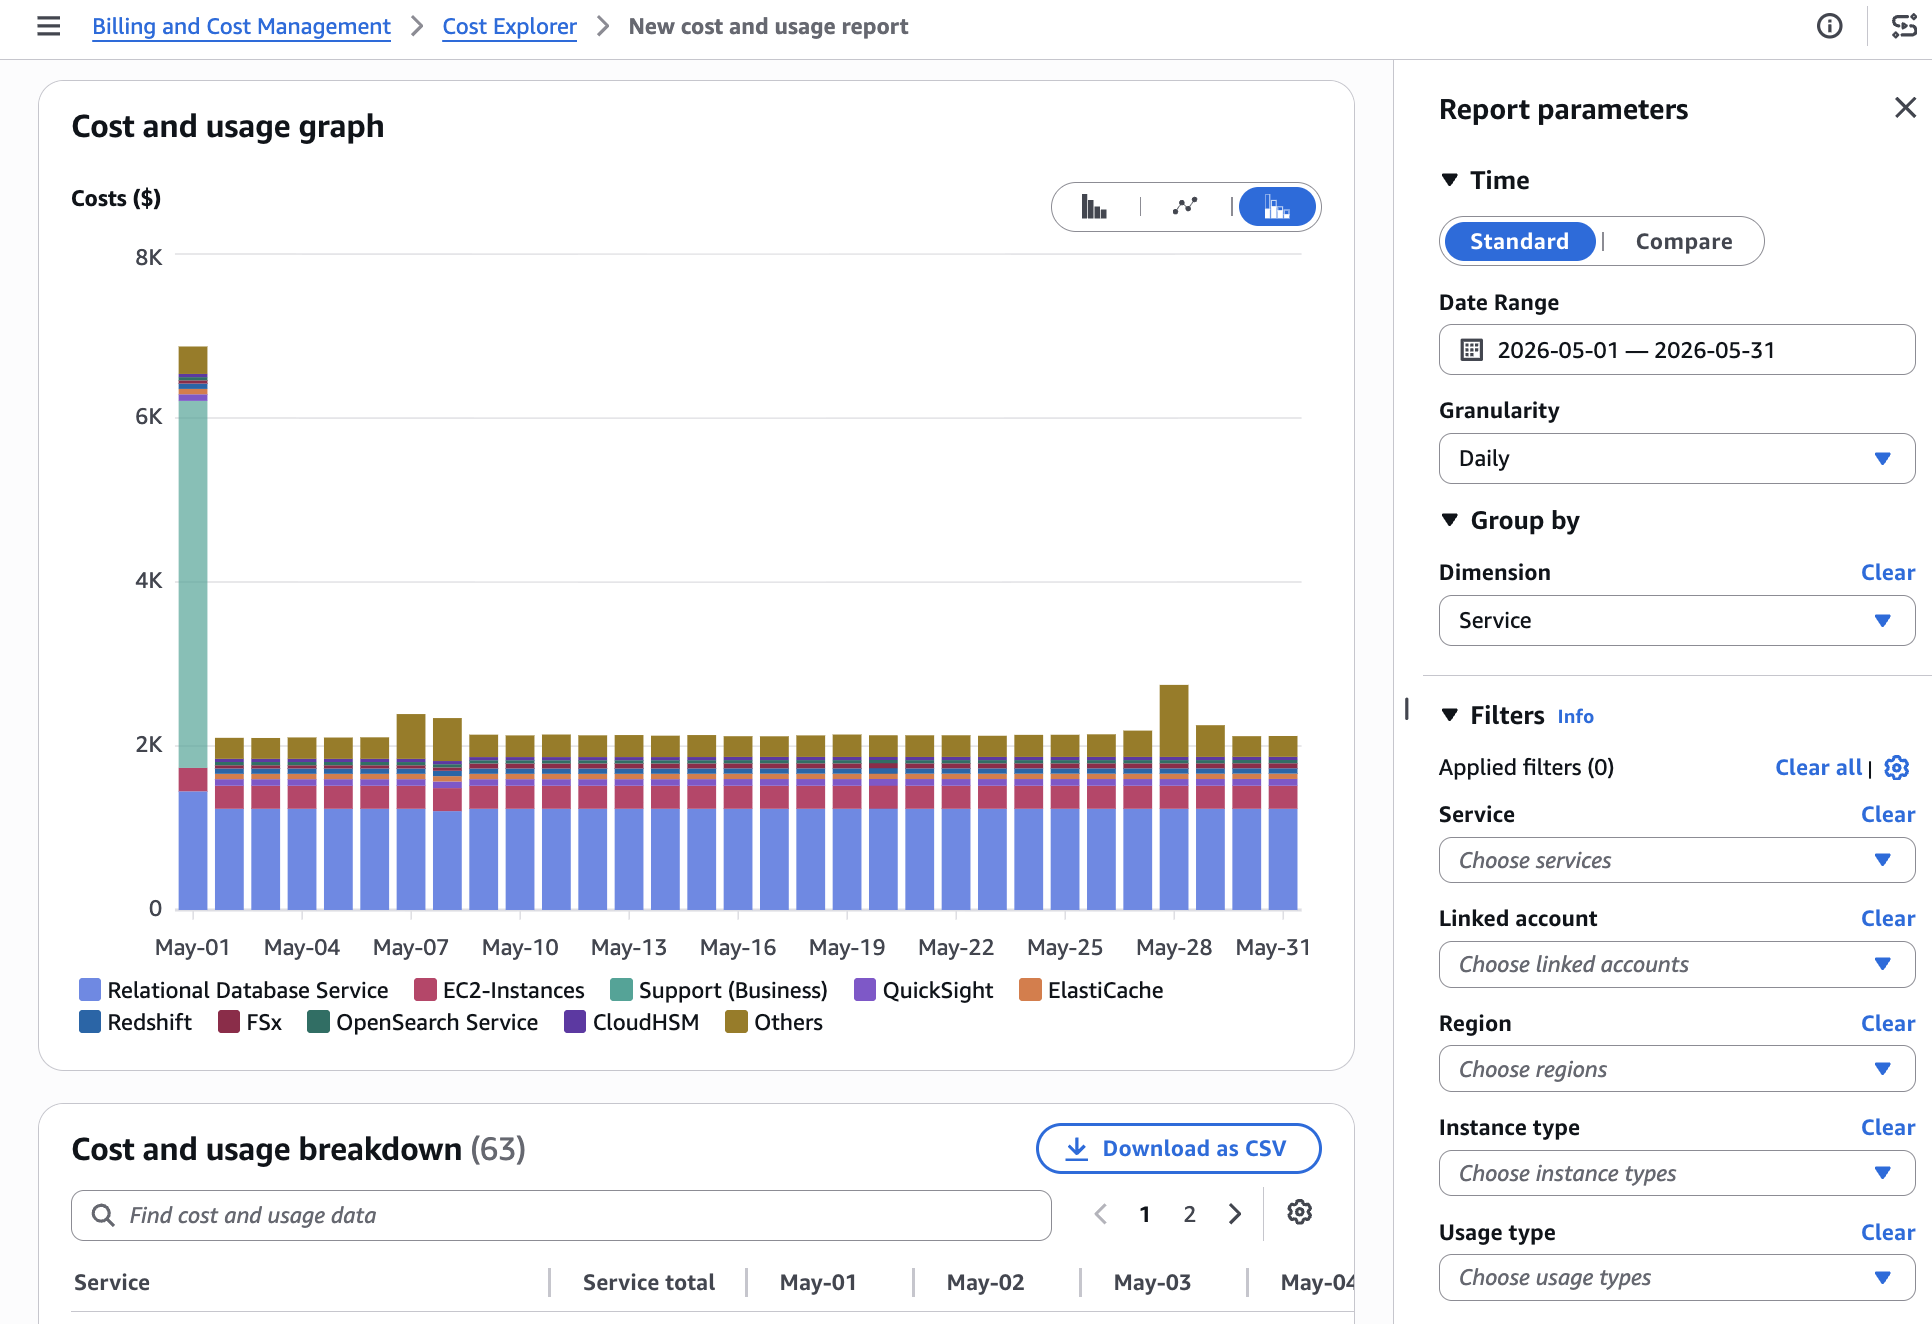Go to previous breakdown page arrow

click(1101, 1214)
